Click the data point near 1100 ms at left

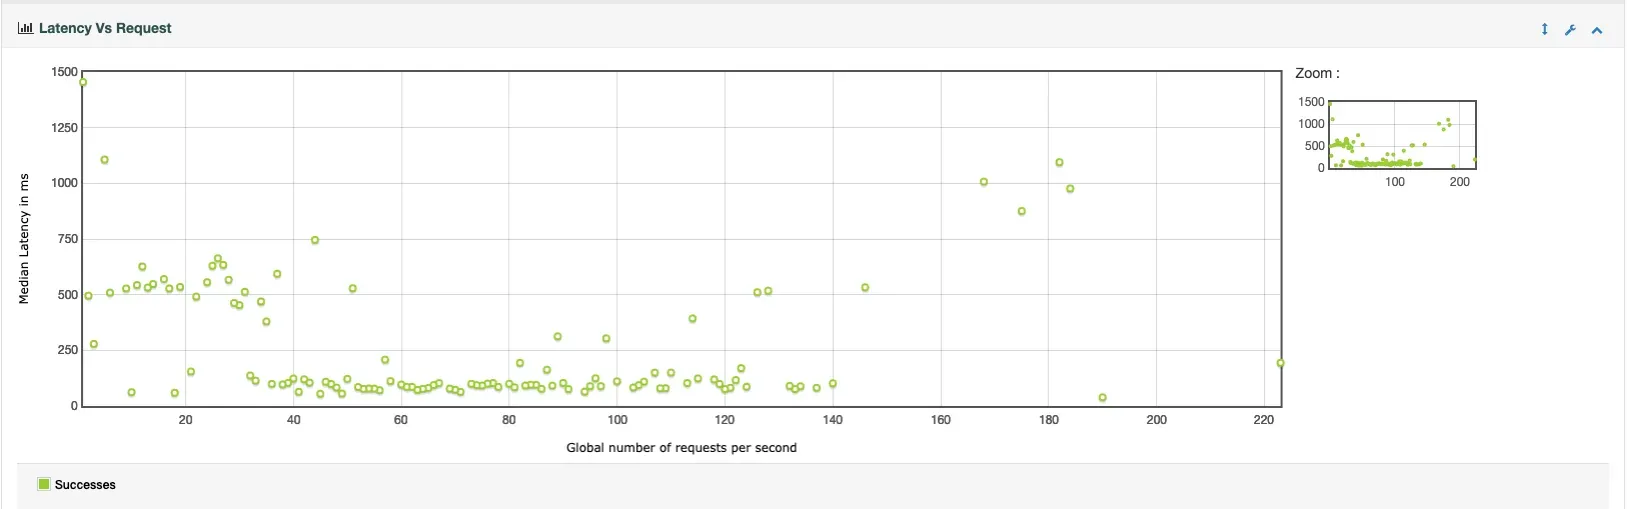point(104,160)
